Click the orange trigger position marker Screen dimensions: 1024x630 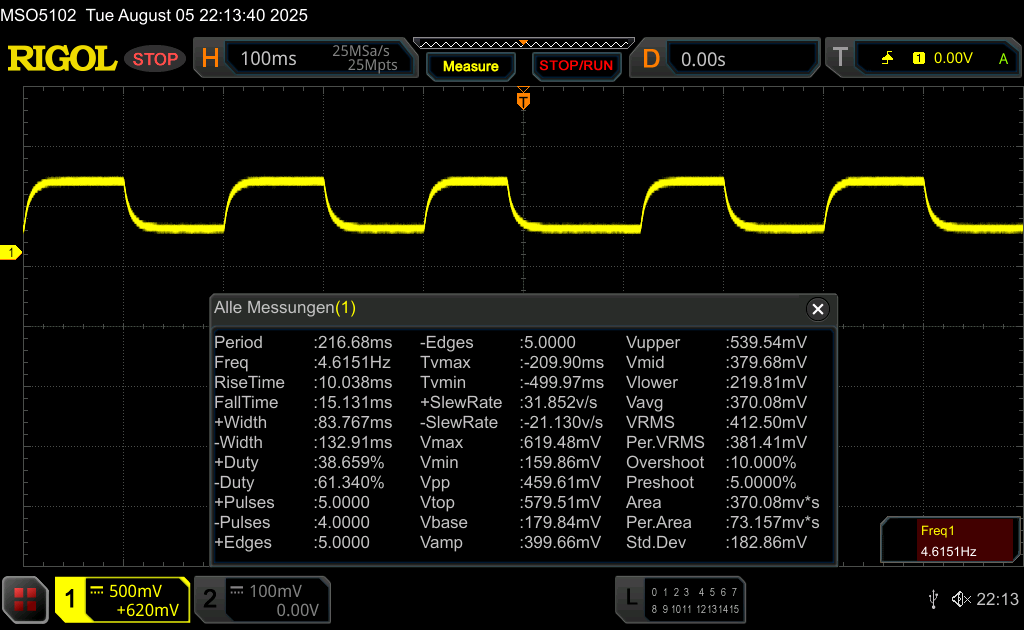point(522,100)
